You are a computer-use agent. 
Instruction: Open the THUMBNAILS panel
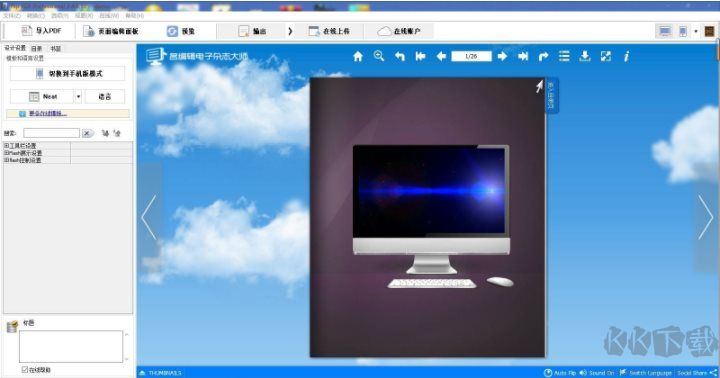point(160,372)
